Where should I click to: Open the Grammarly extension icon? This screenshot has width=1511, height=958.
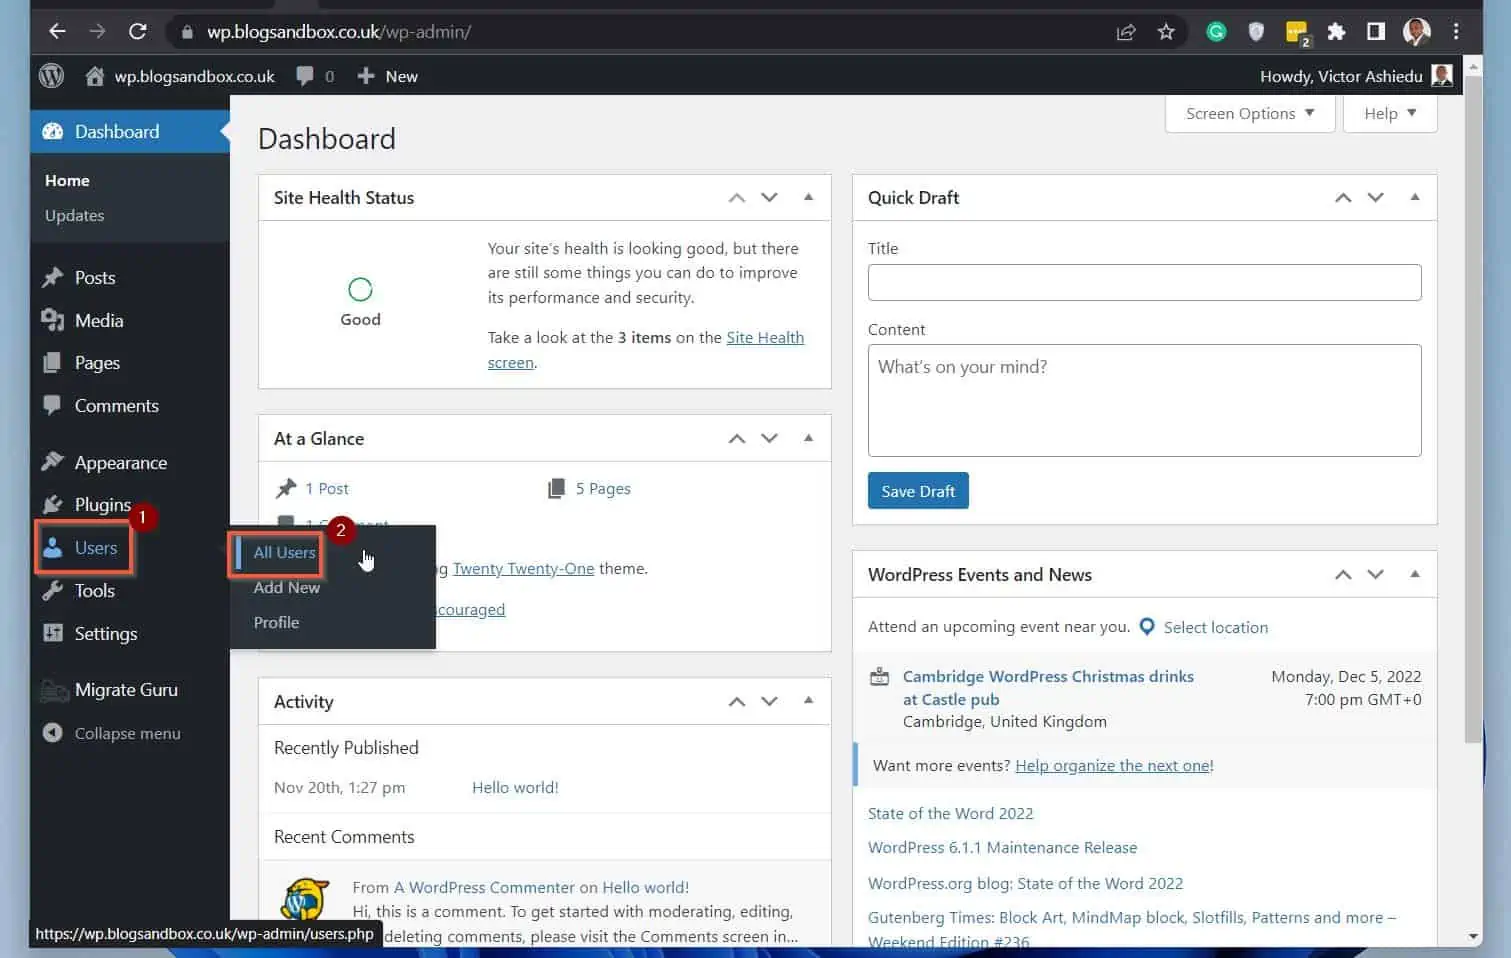pos(1216,32)
